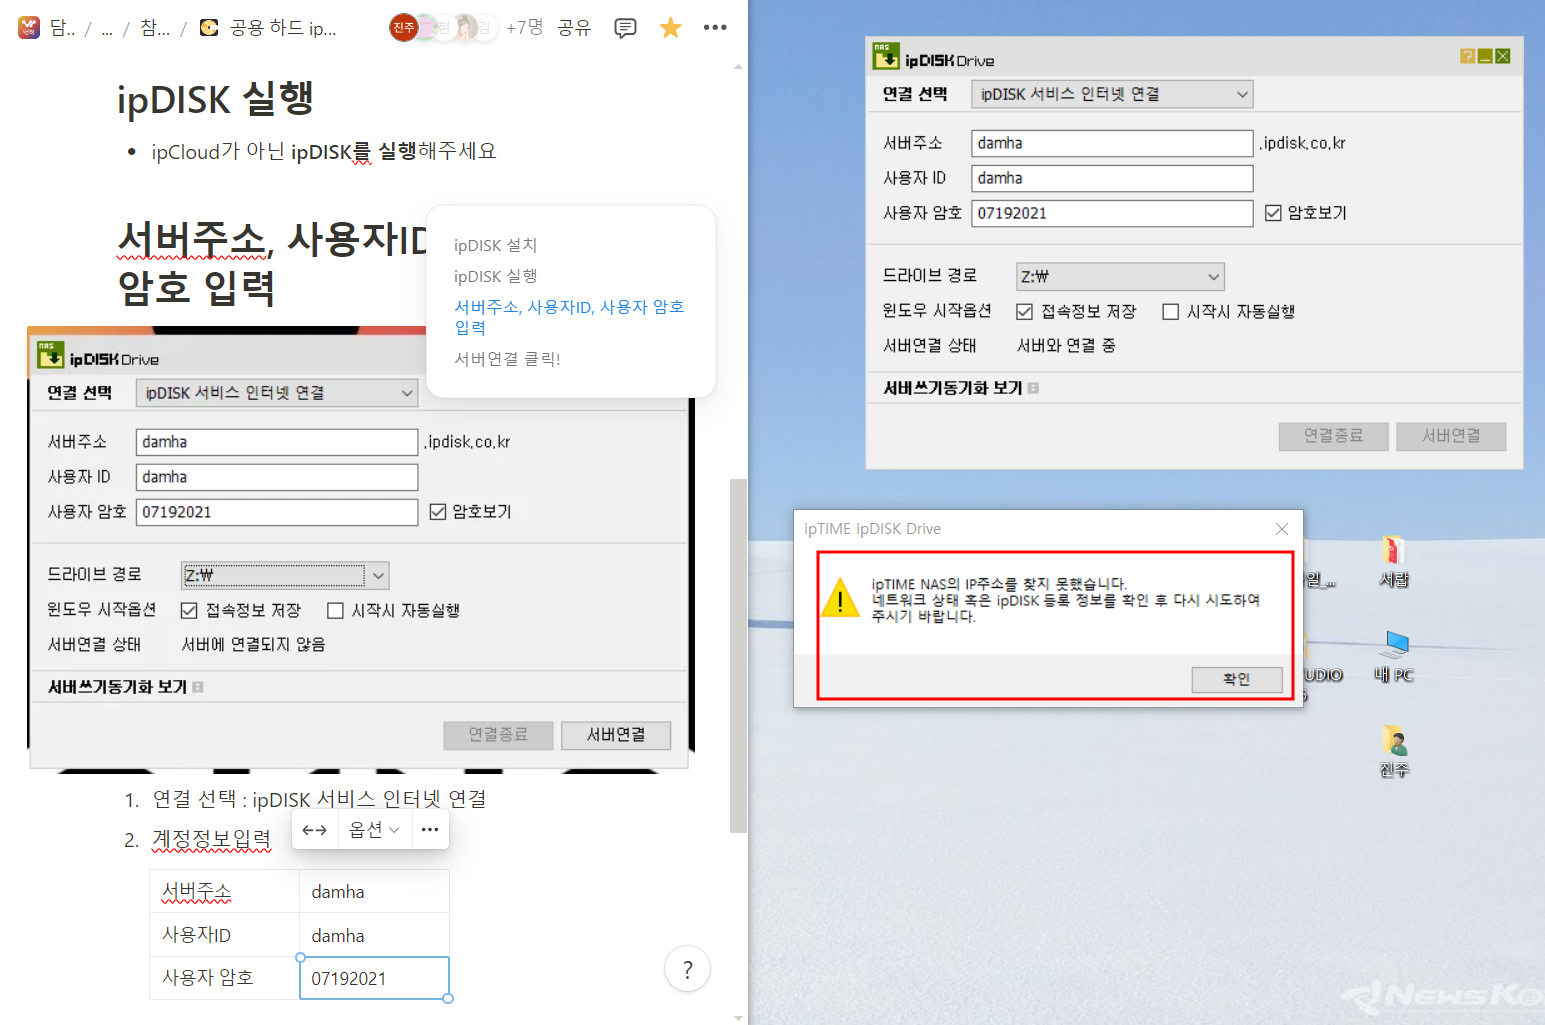The width and height of the screenshot is (1545, 1025).
Task: Jump to ipDISK 설치 in table of contents
Action: coord(495,245)
